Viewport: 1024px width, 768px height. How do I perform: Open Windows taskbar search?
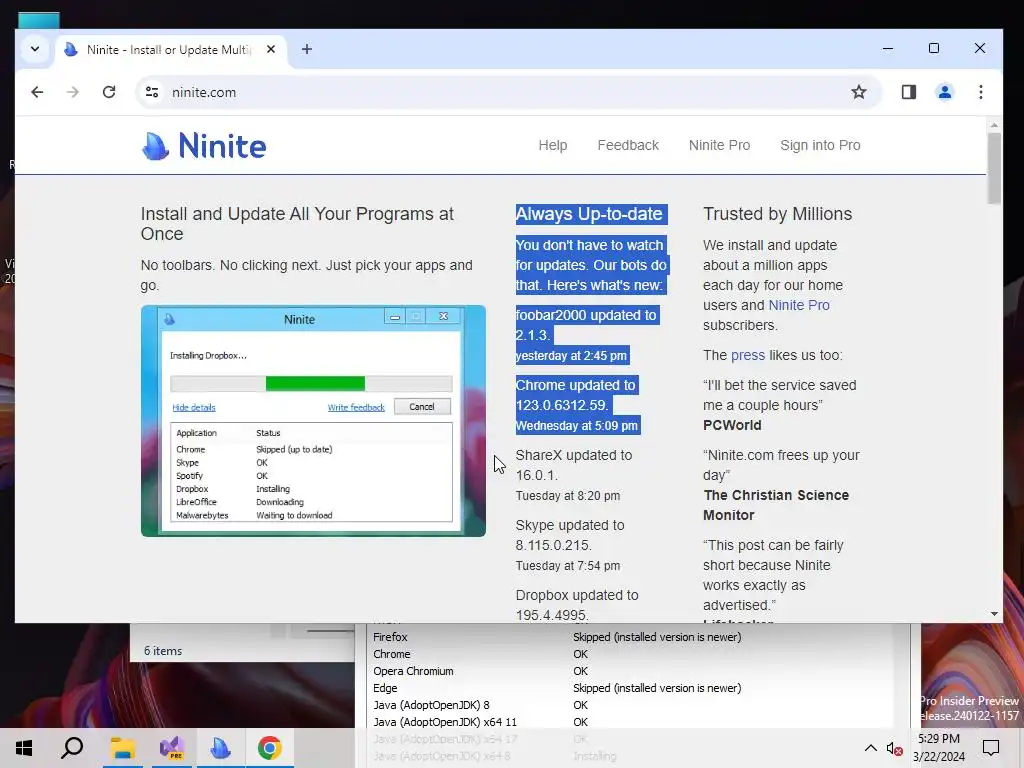click(72, 748)
